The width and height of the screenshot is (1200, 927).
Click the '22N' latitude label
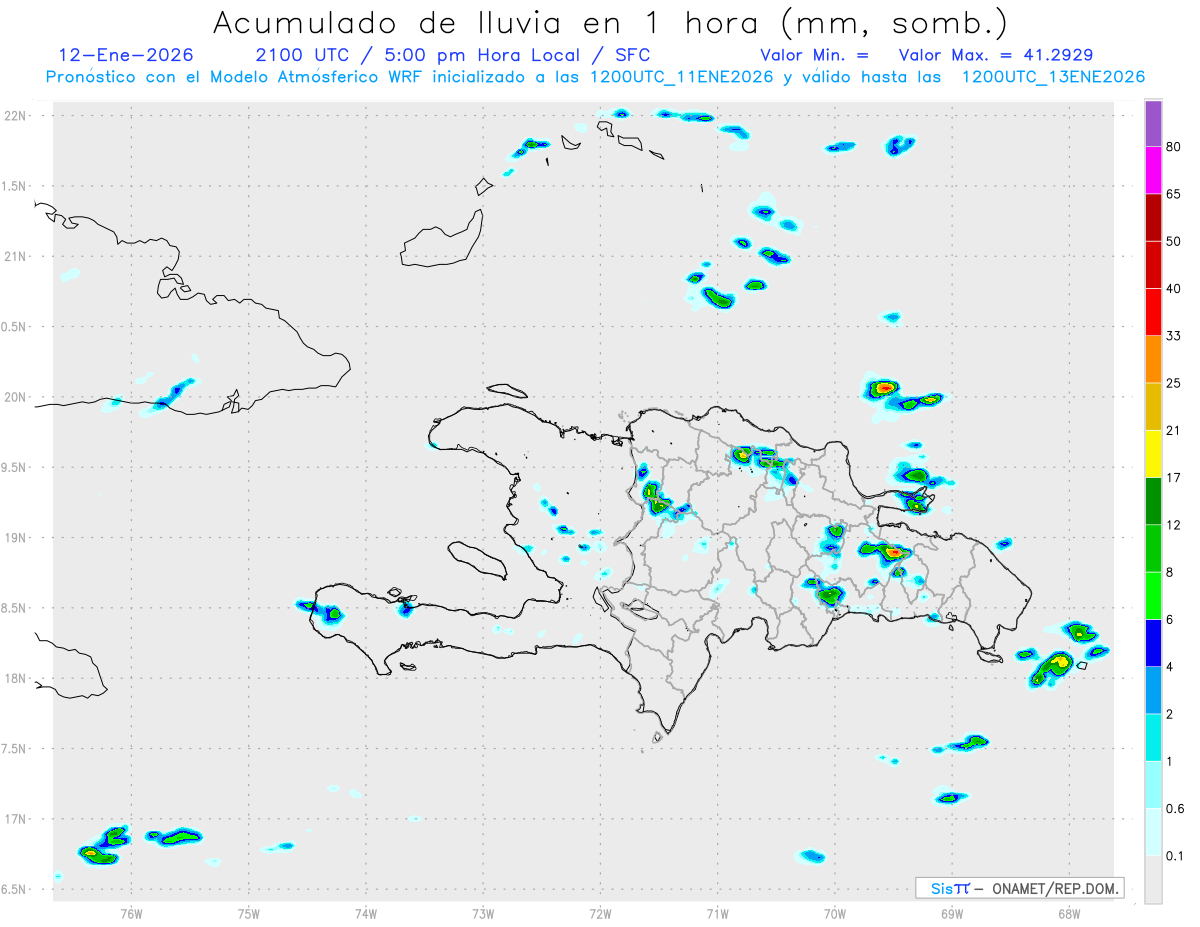click(15, 116)
